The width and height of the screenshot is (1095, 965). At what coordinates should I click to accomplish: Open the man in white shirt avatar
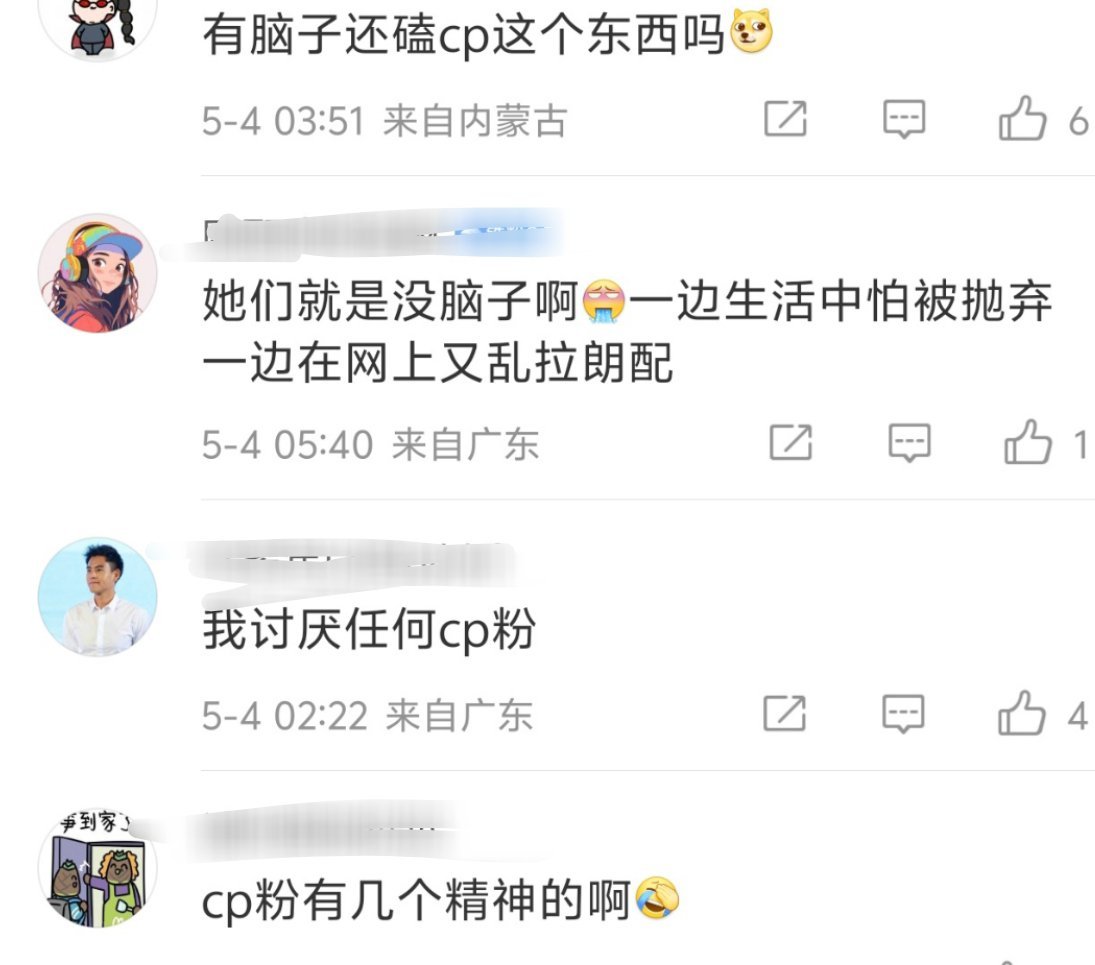98,597
